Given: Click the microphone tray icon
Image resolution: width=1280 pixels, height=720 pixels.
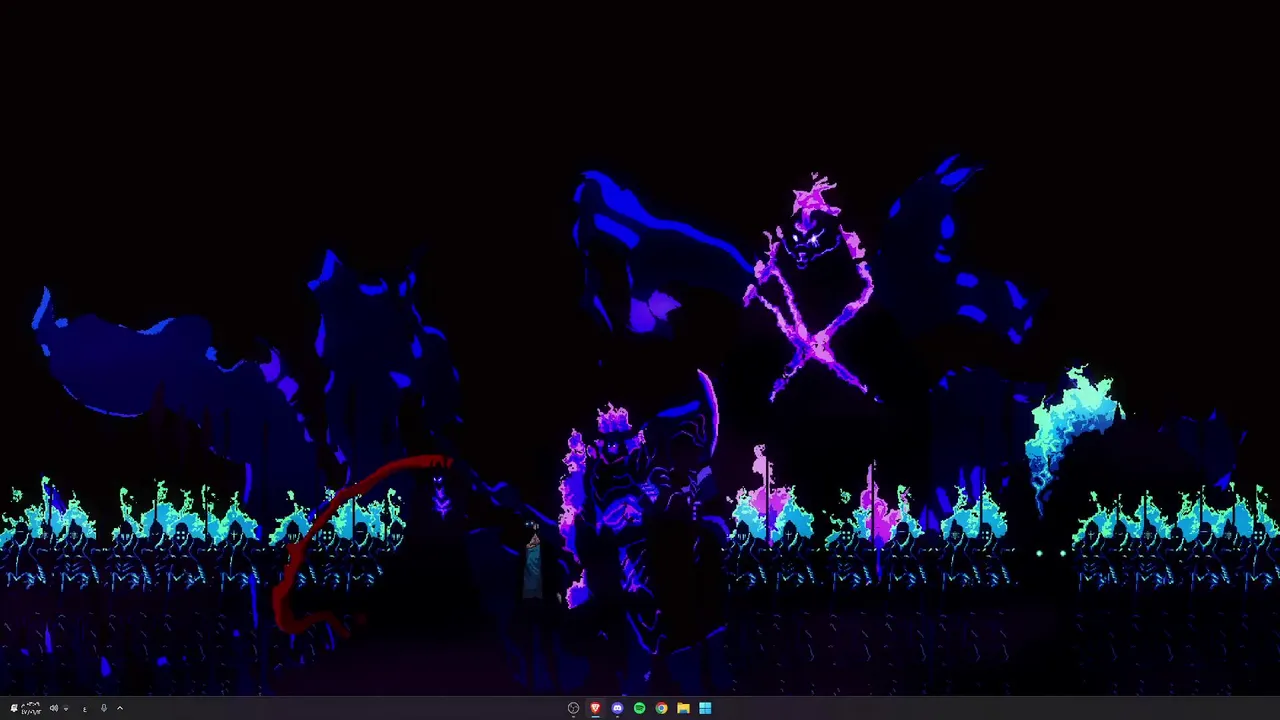Looking at the screenshot, I should tap(104, 708).
